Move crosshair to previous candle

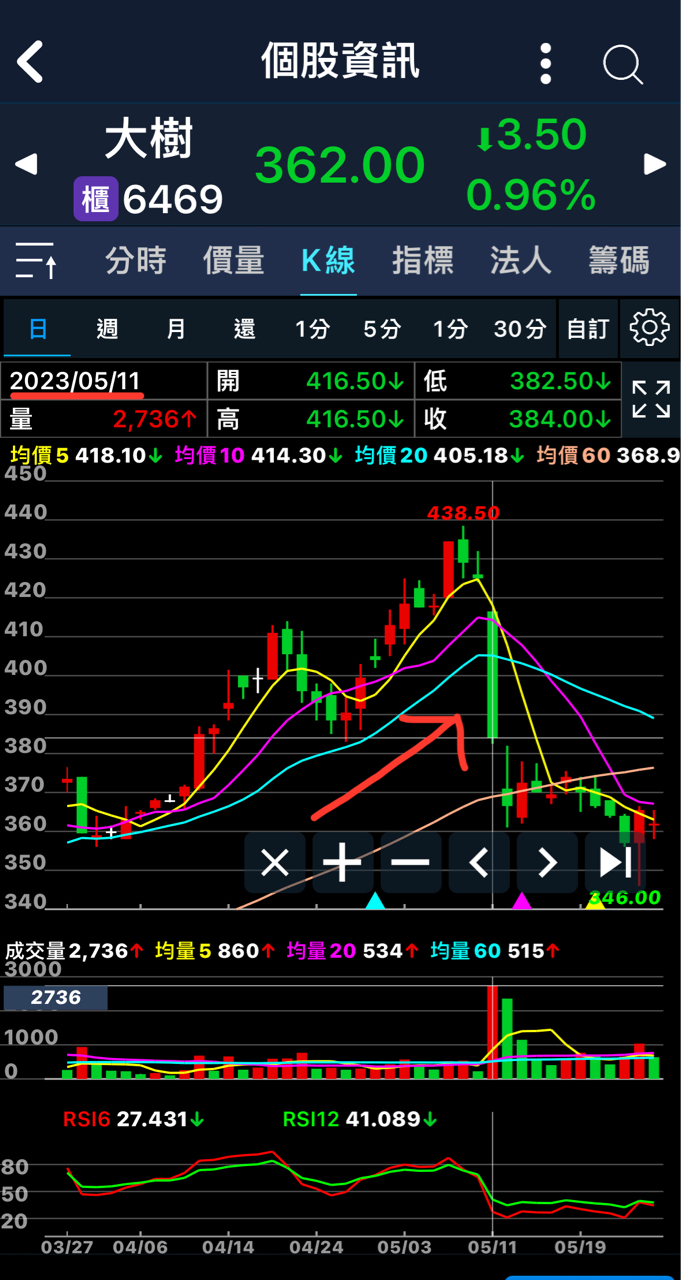(478, 862)
